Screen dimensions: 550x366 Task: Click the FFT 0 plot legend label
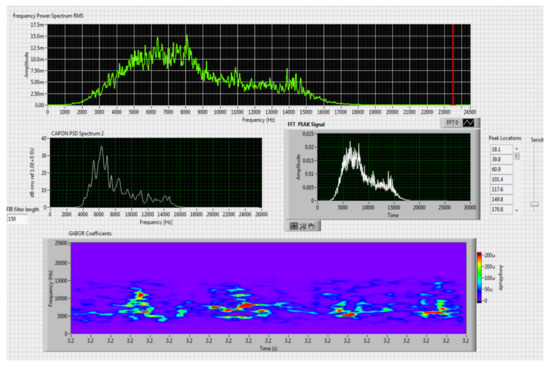coord(452,123)
